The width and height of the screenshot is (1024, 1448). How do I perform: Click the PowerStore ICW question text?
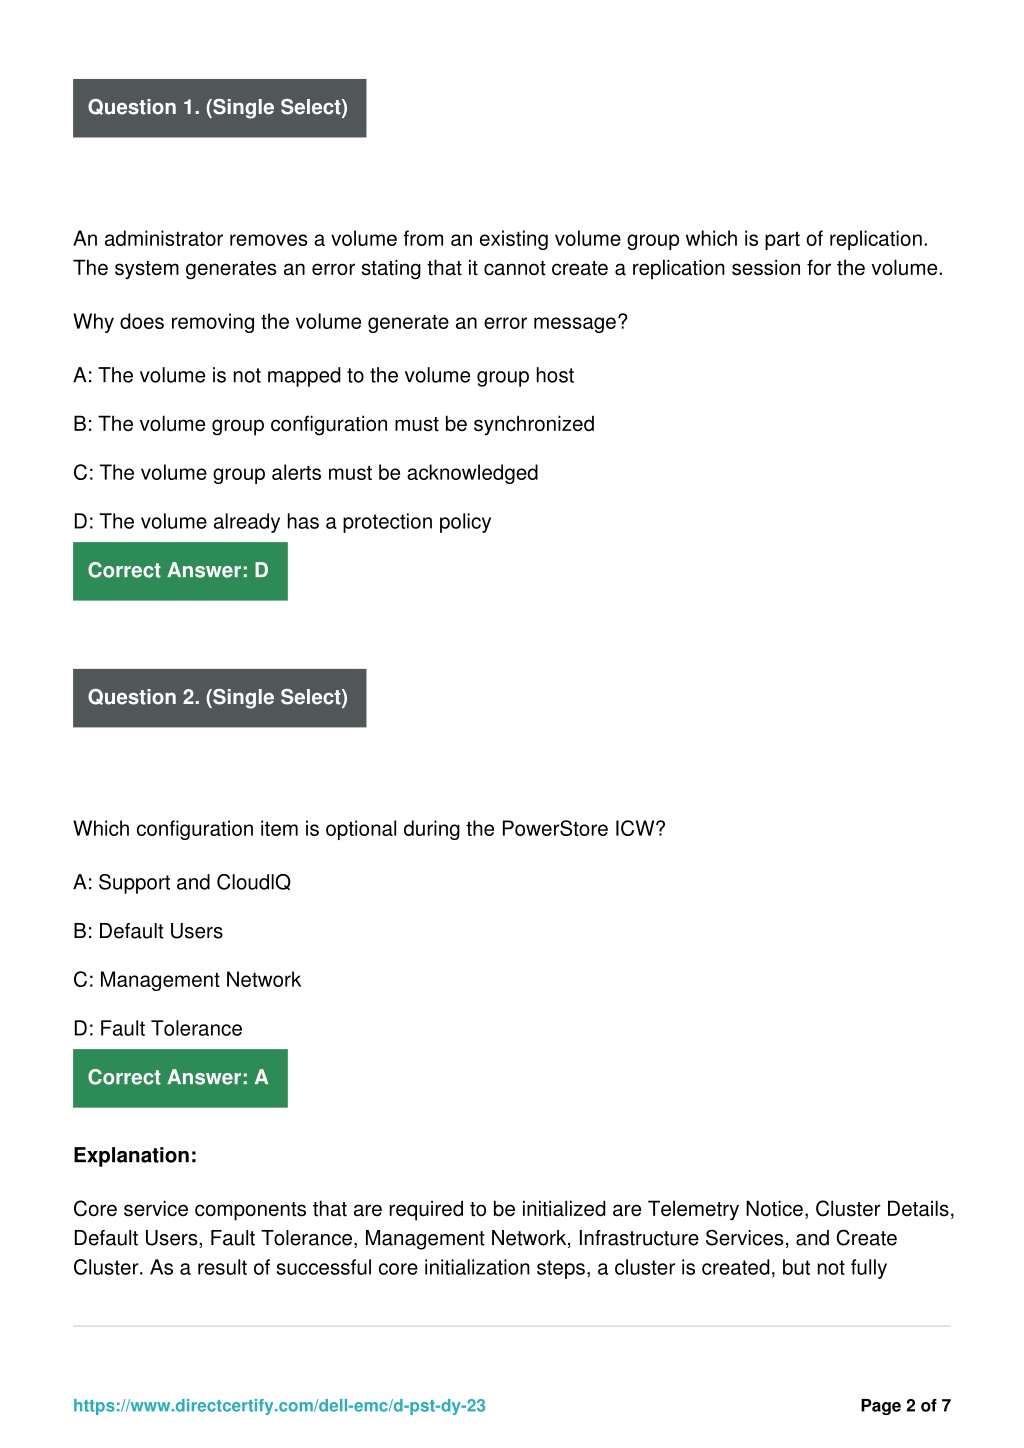point(369,829)
